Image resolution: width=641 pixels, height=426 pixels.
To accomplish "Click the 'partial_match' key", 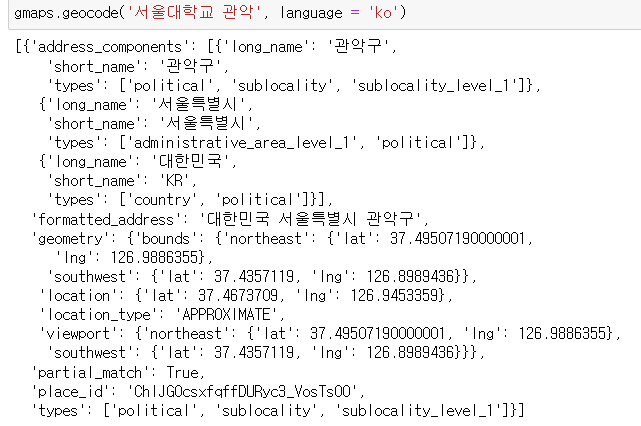I will point(90,372).
